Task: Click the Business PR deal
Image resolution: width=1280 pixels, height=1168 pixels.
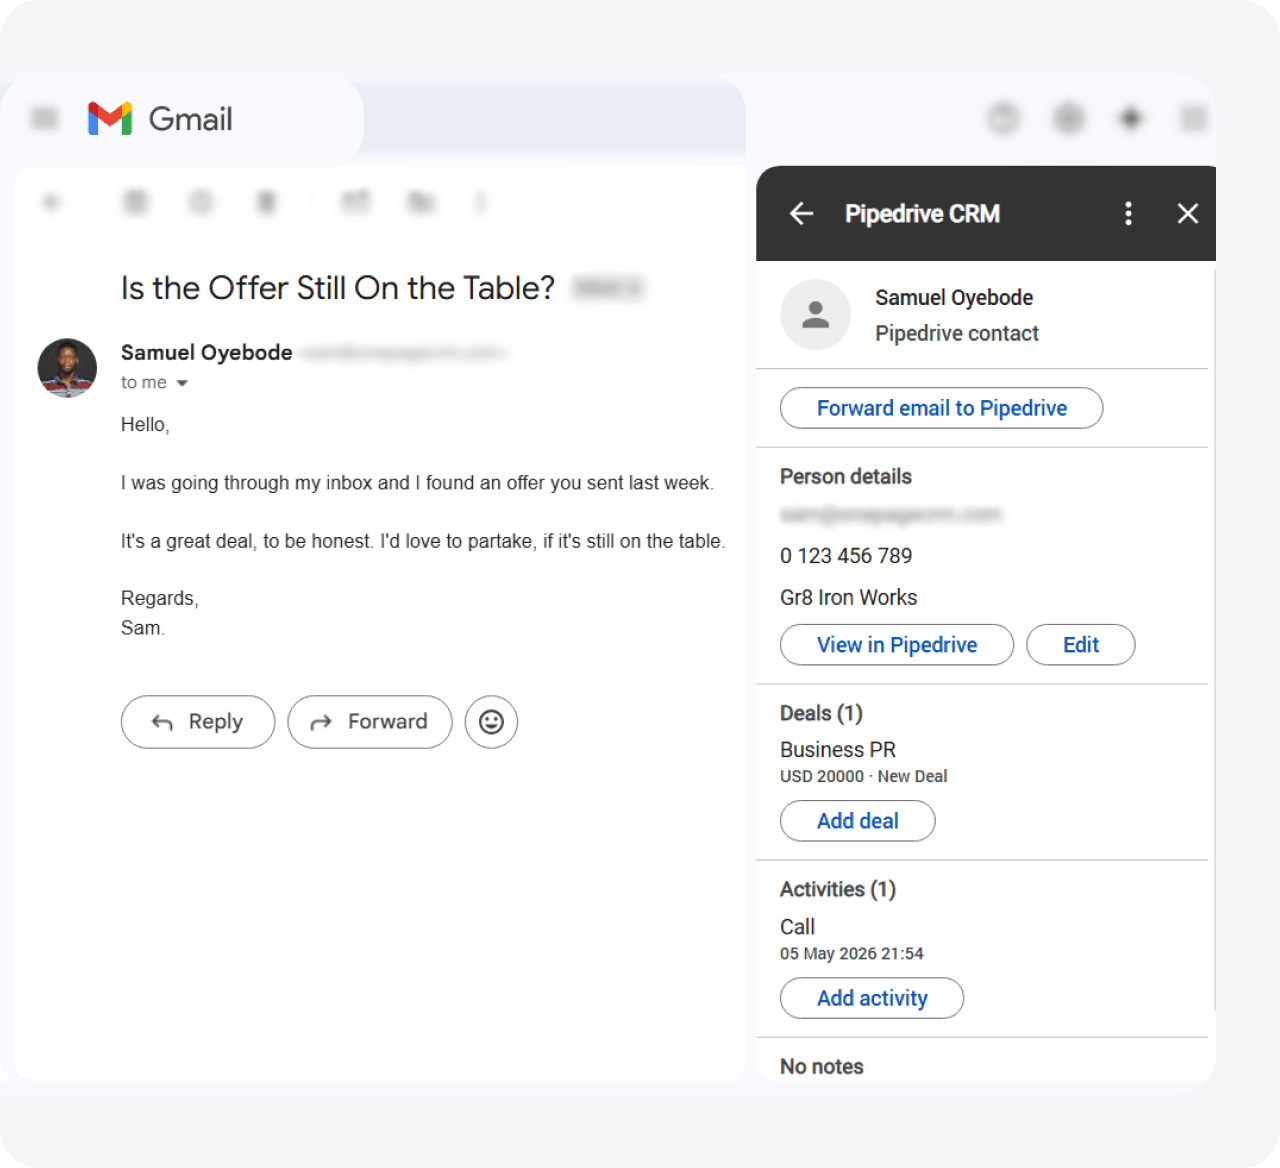Action: pos(838,750)
